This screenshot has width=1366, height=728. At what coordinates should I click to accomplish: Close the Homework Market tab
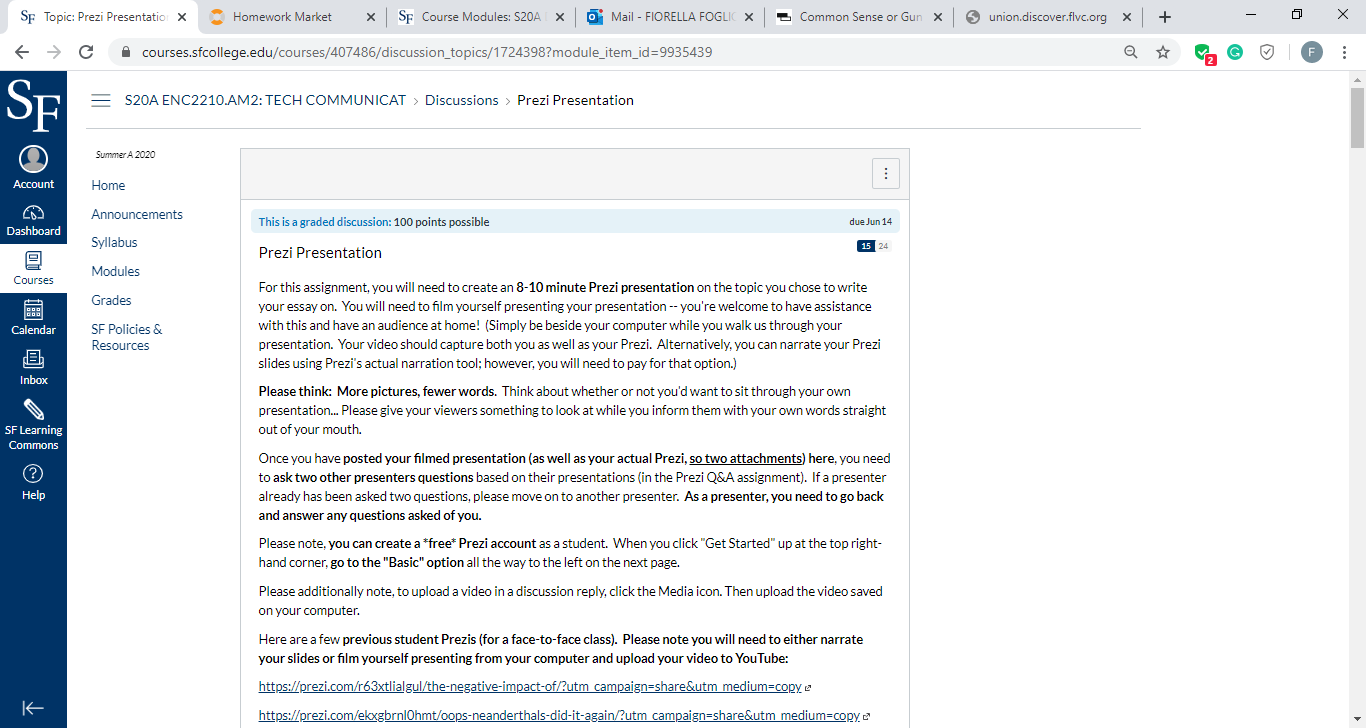click(x=371, y=17)
